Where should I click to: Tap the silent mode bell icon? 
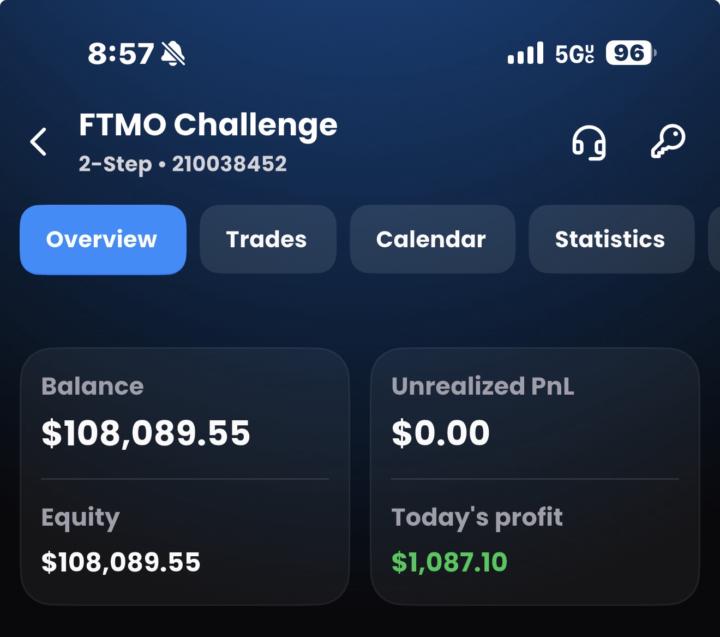[174, 54]
